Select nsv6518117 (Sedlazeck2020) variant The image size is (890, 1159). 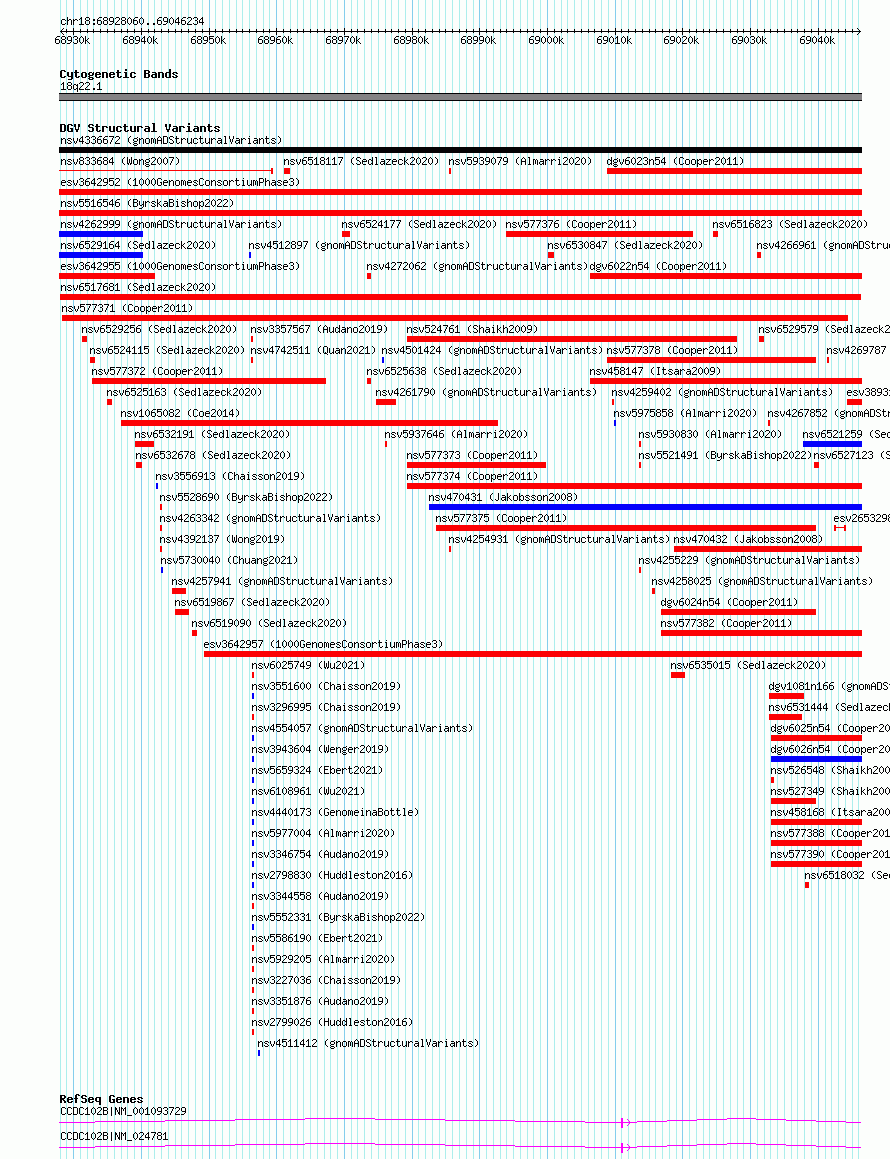361,161
